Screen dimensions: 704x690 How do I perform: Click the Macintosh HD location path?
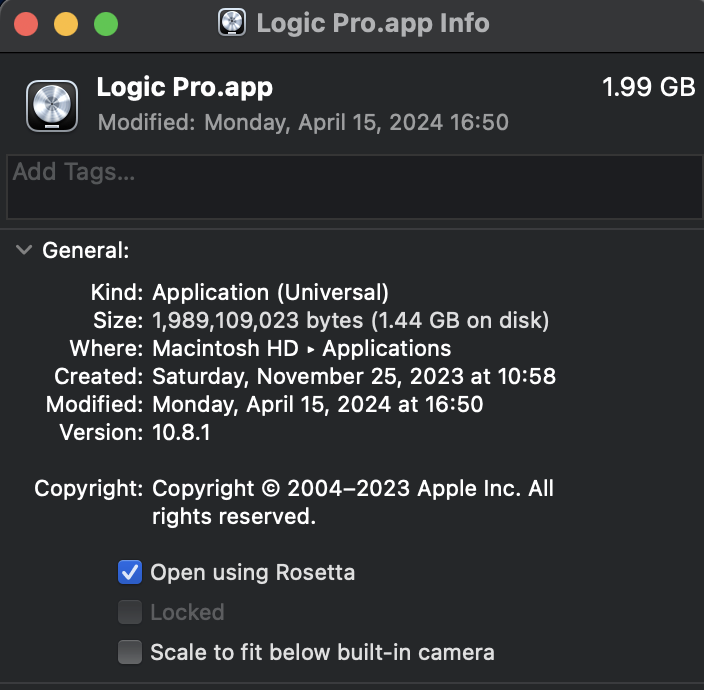click(x=225, y=348)
